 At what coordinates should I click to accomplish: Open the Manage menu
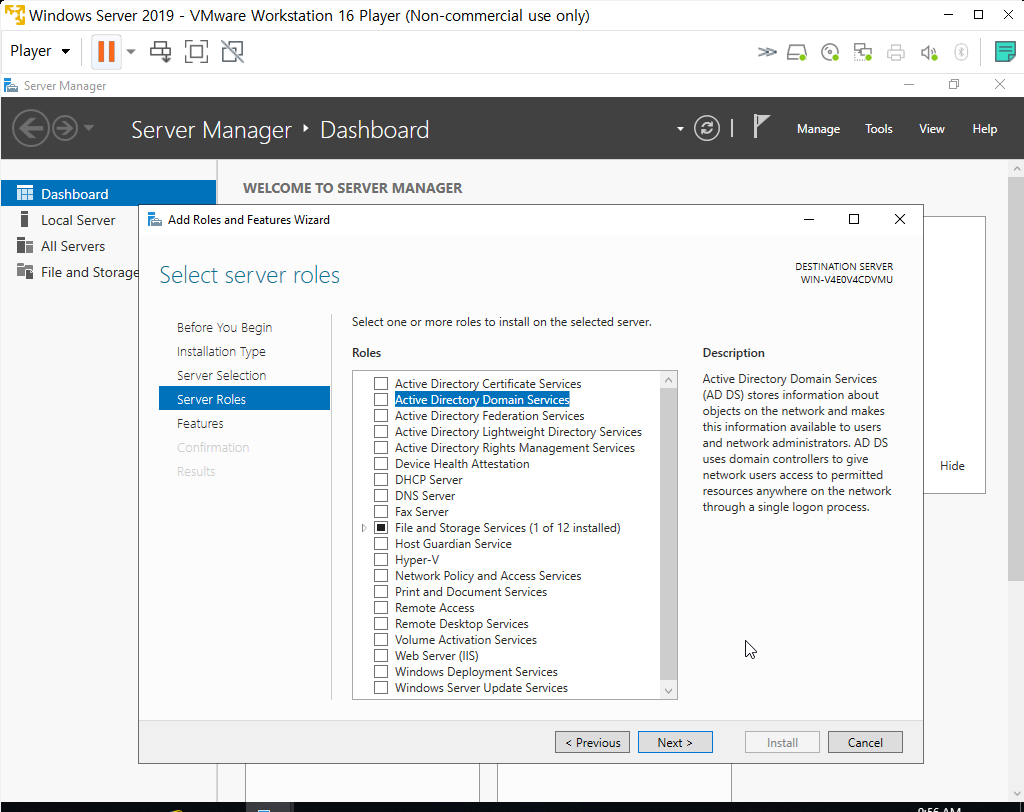(818, 129)
